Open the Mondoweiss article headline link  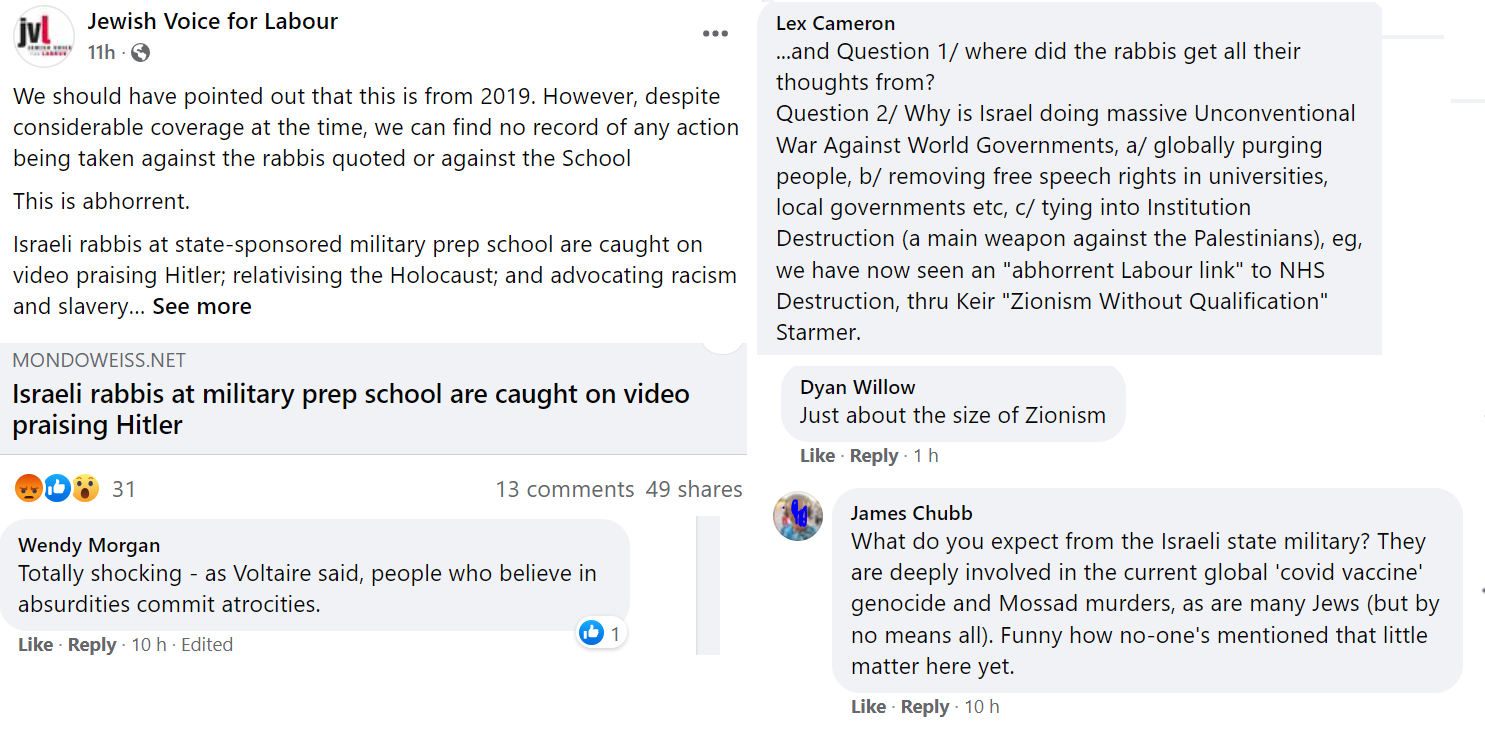tap(350, 409)
